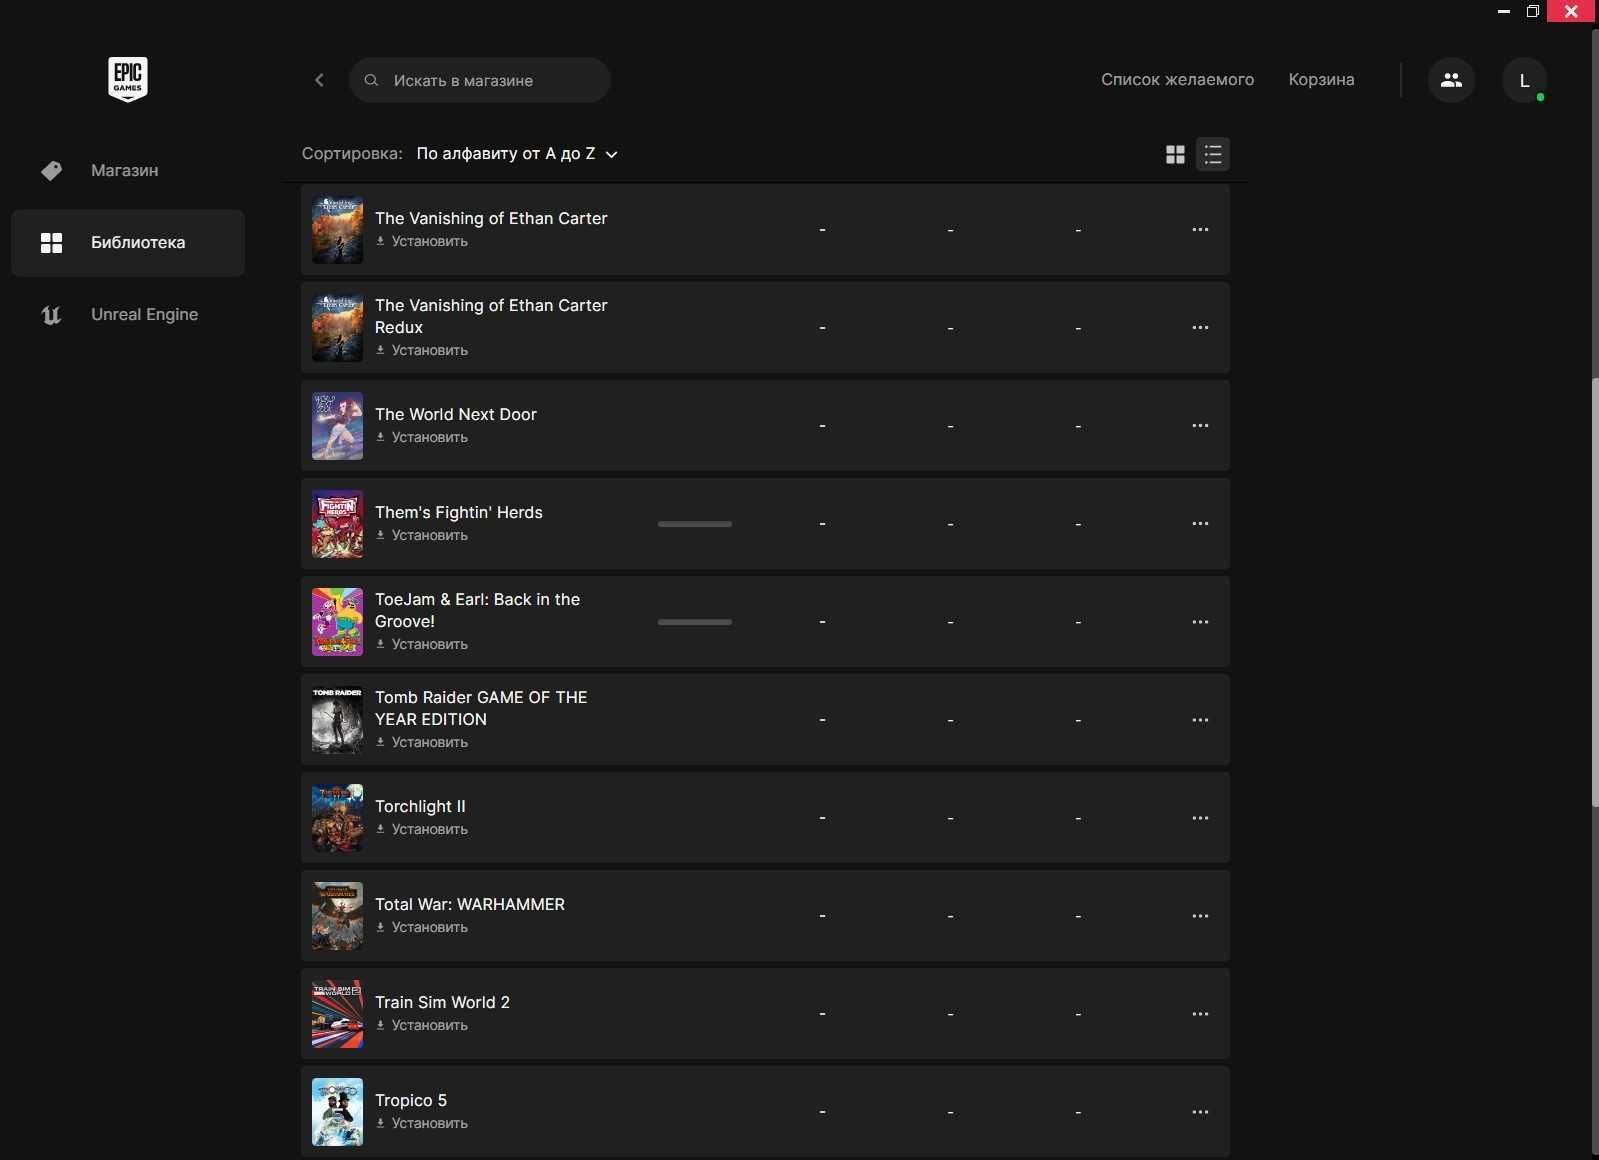Open more options for Torchlight II
1599x1160 pixels.
click(x=1200, y=818)
